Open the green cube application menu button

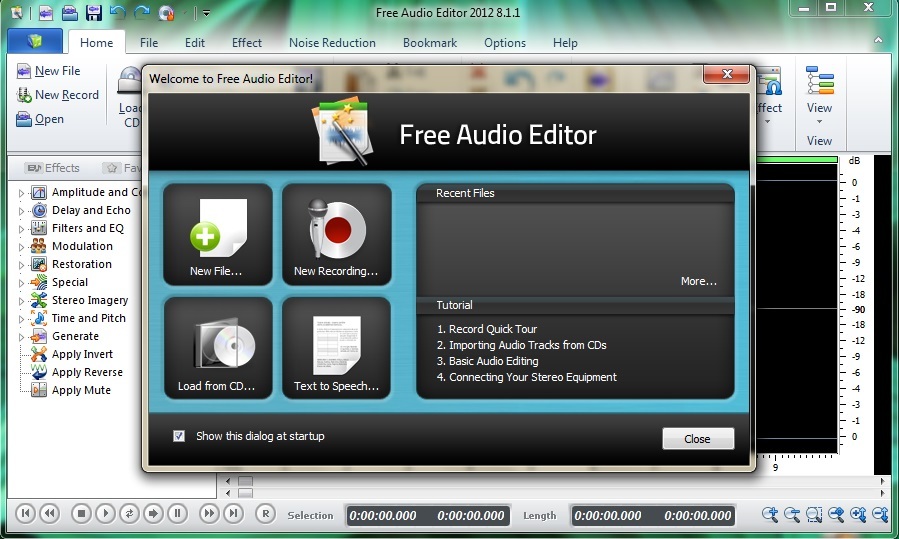click(x=35, y=41)
